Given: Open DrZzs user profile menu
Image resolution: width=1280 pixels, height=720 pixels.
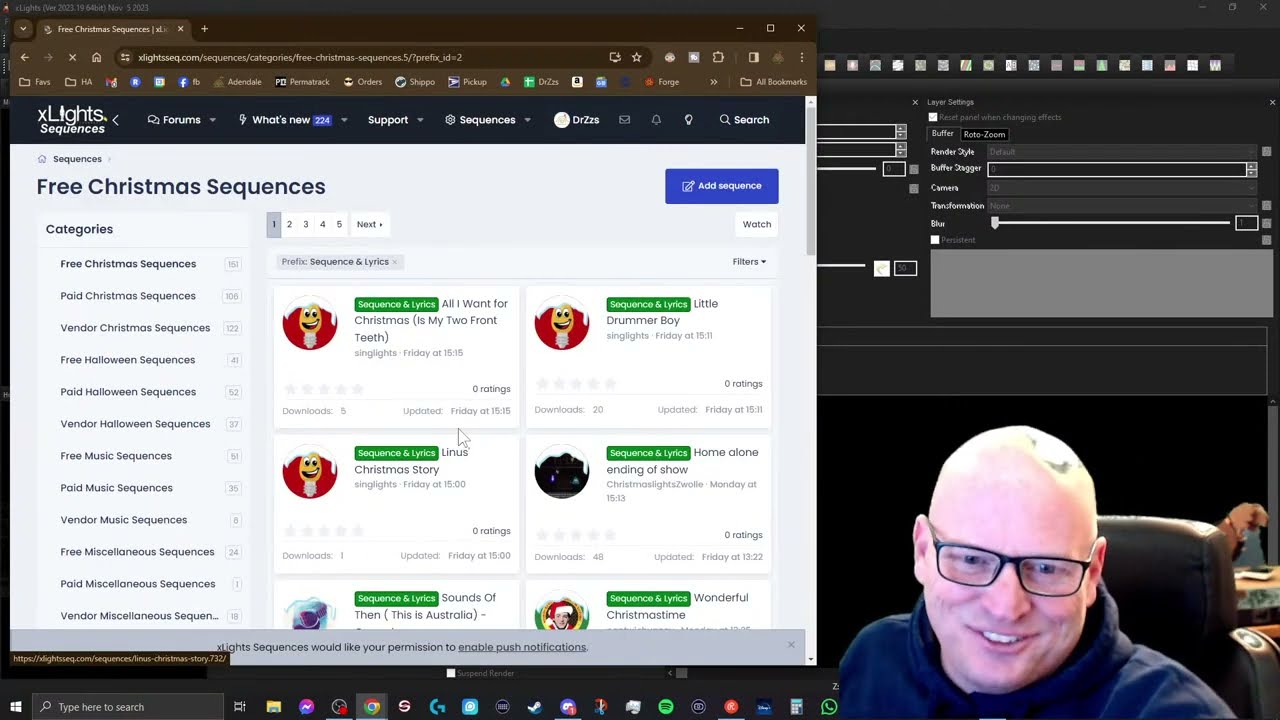Looking at the screenshot, I should (x=577, y=120).
